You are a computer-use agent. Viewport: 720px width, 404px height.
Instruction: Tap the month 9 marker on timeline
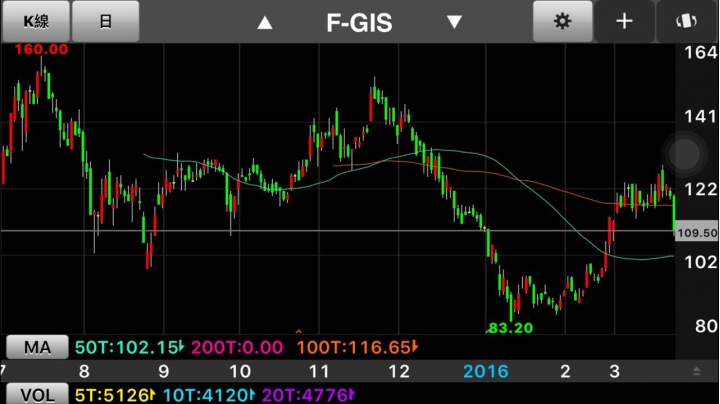pyautogui.click(x=164, y=371)
